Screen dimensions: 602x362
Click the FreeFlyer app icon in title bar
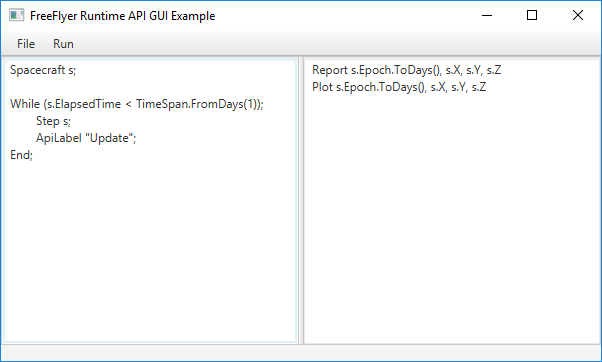[17, 15]
